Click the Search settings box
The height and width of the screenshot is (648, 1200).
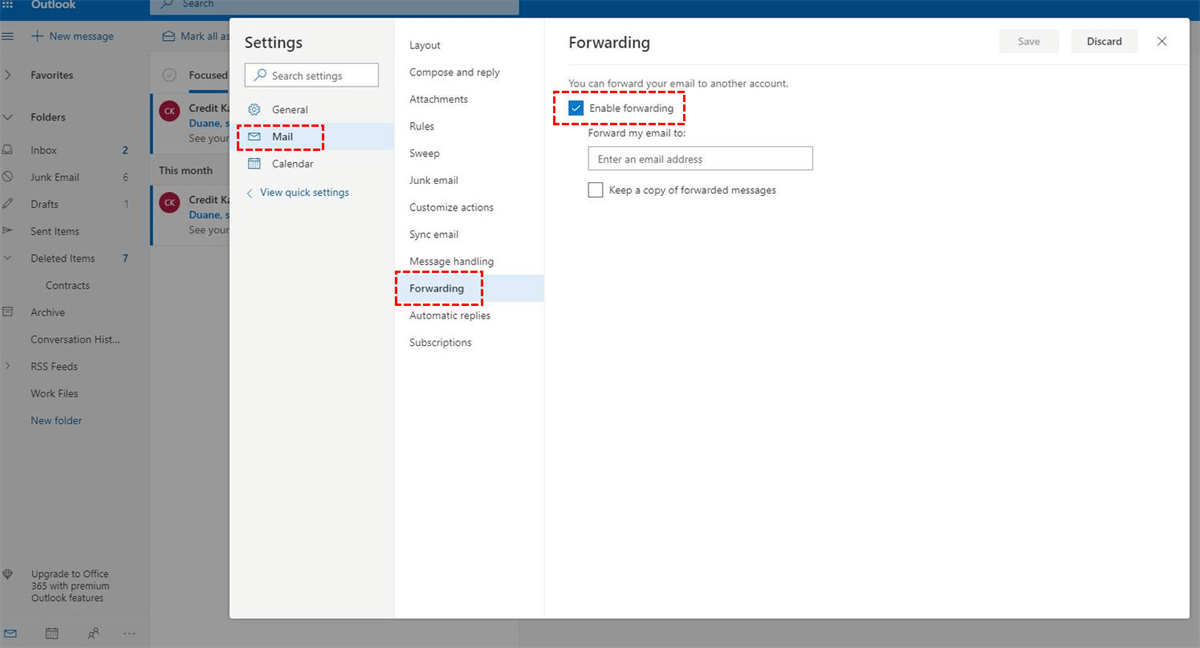pos(312,75)
